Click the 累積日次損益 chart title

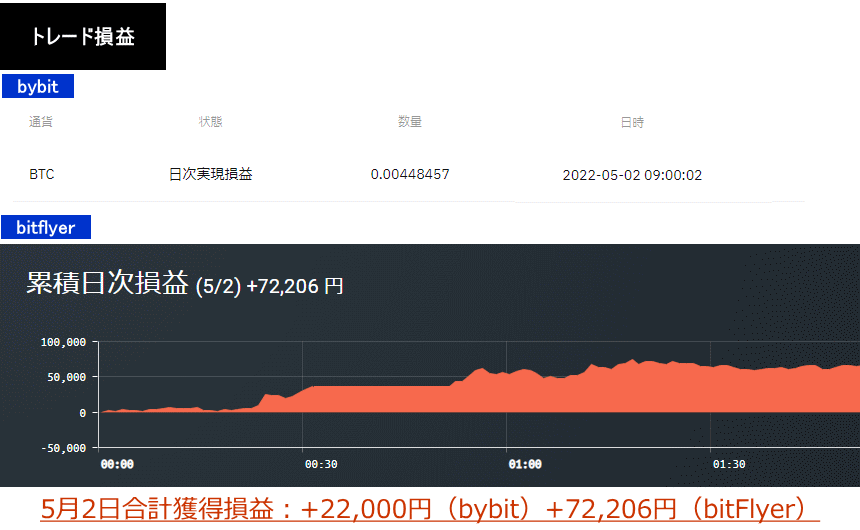107,284
